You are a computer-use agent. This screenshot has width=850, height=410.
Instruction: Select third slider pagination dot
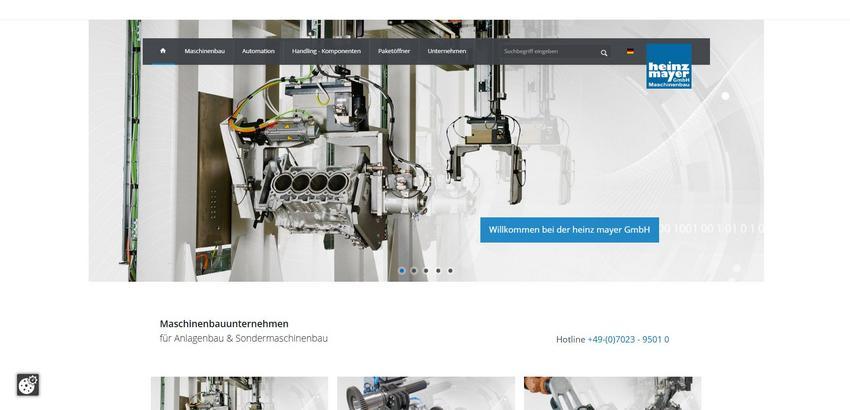coord(426,270)
